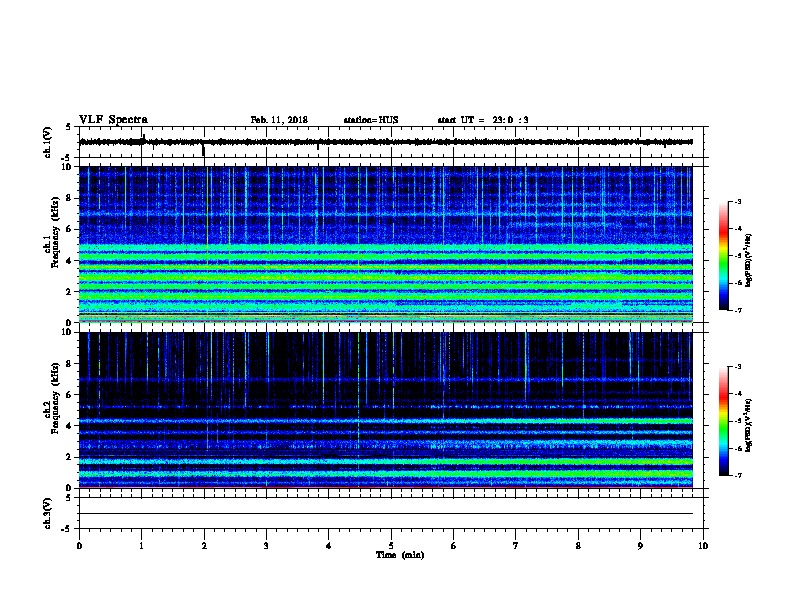Click tick label 7 on the Time axis
The height and width of the screenshot is (612, 792).
[516, 545]
